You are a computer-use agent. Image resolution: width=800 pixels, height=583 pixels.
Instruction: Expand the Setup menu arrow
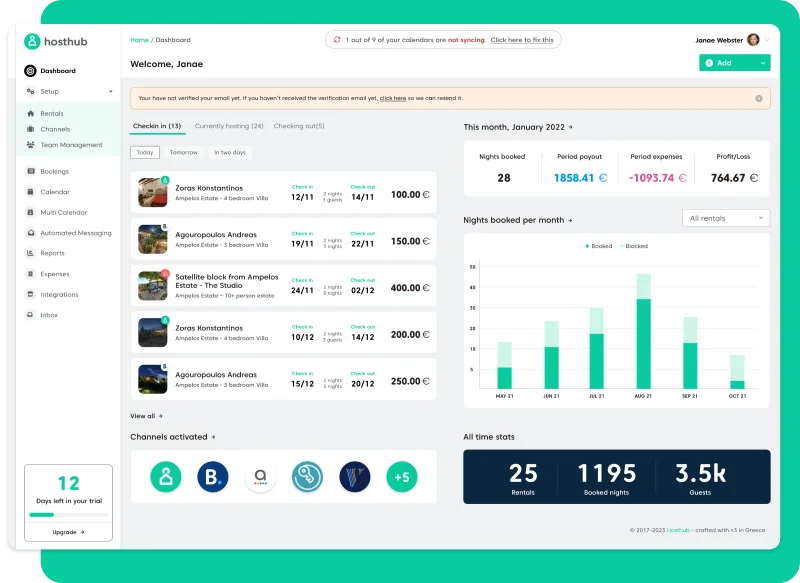pyautogui.click(x=111, y=92)
